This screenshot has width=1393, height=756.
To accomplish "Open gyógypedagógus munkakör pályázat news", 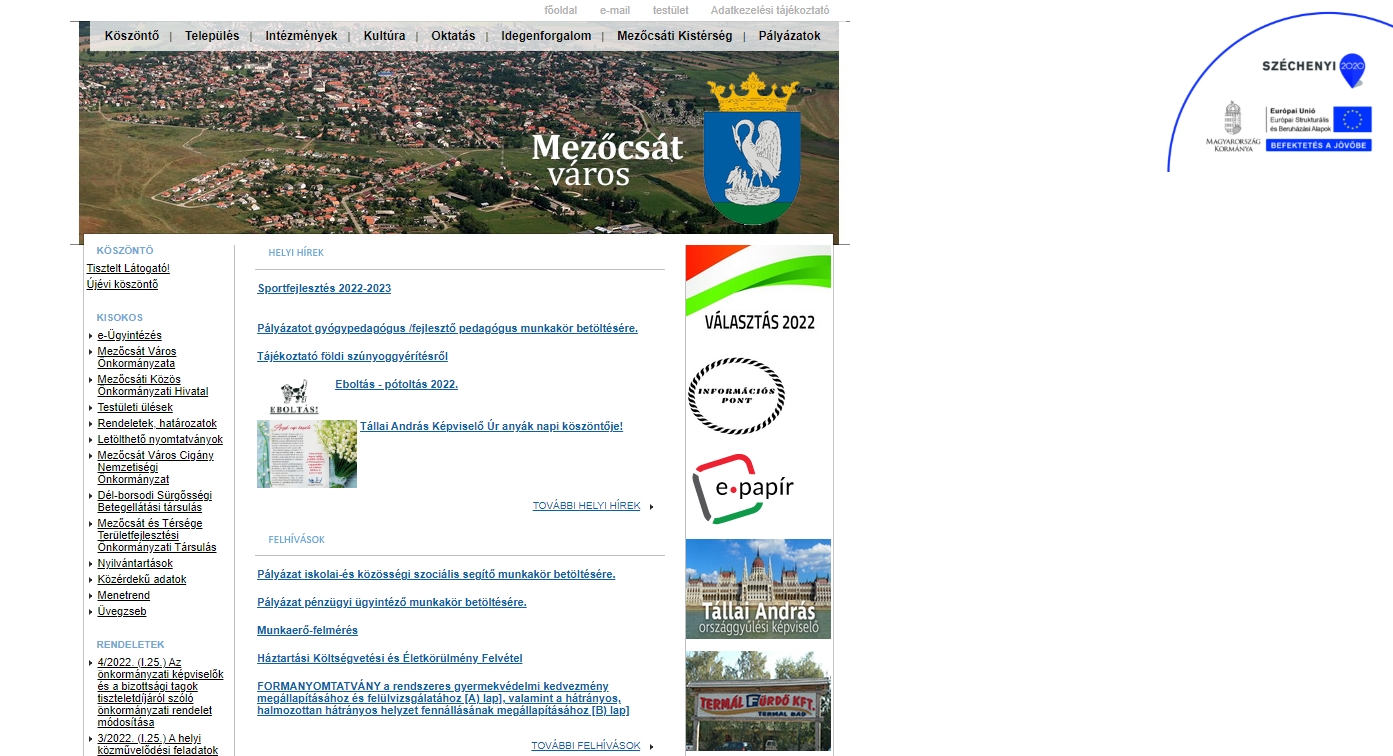I will [x=447, y=328].
